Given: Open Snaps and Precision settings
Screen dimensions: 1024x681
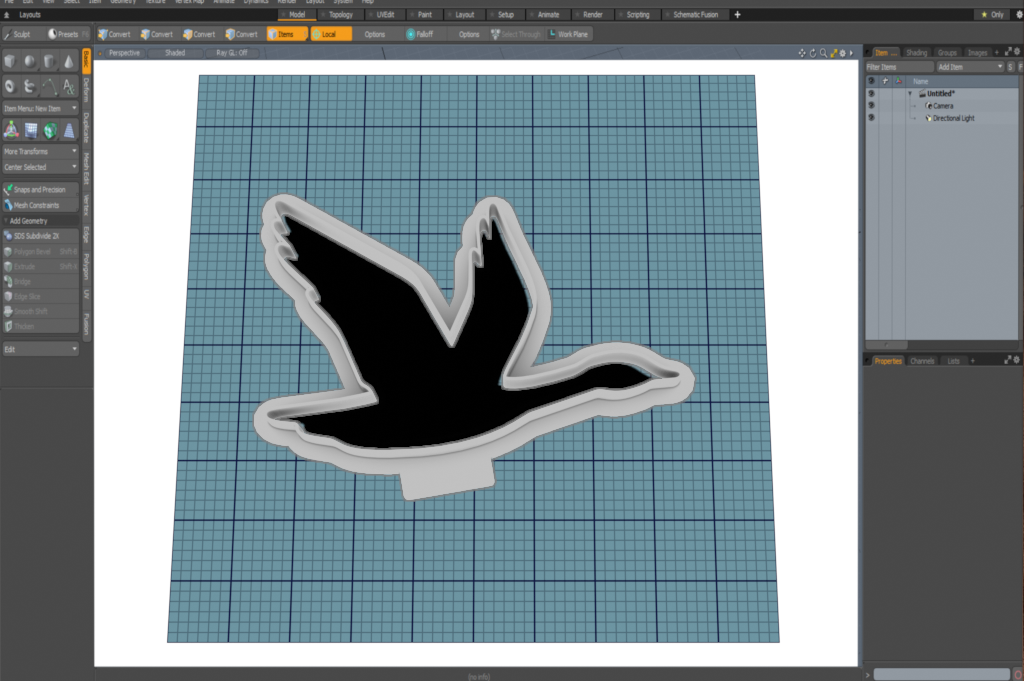Looking at the screenshot, I should [x=40, y=189].
